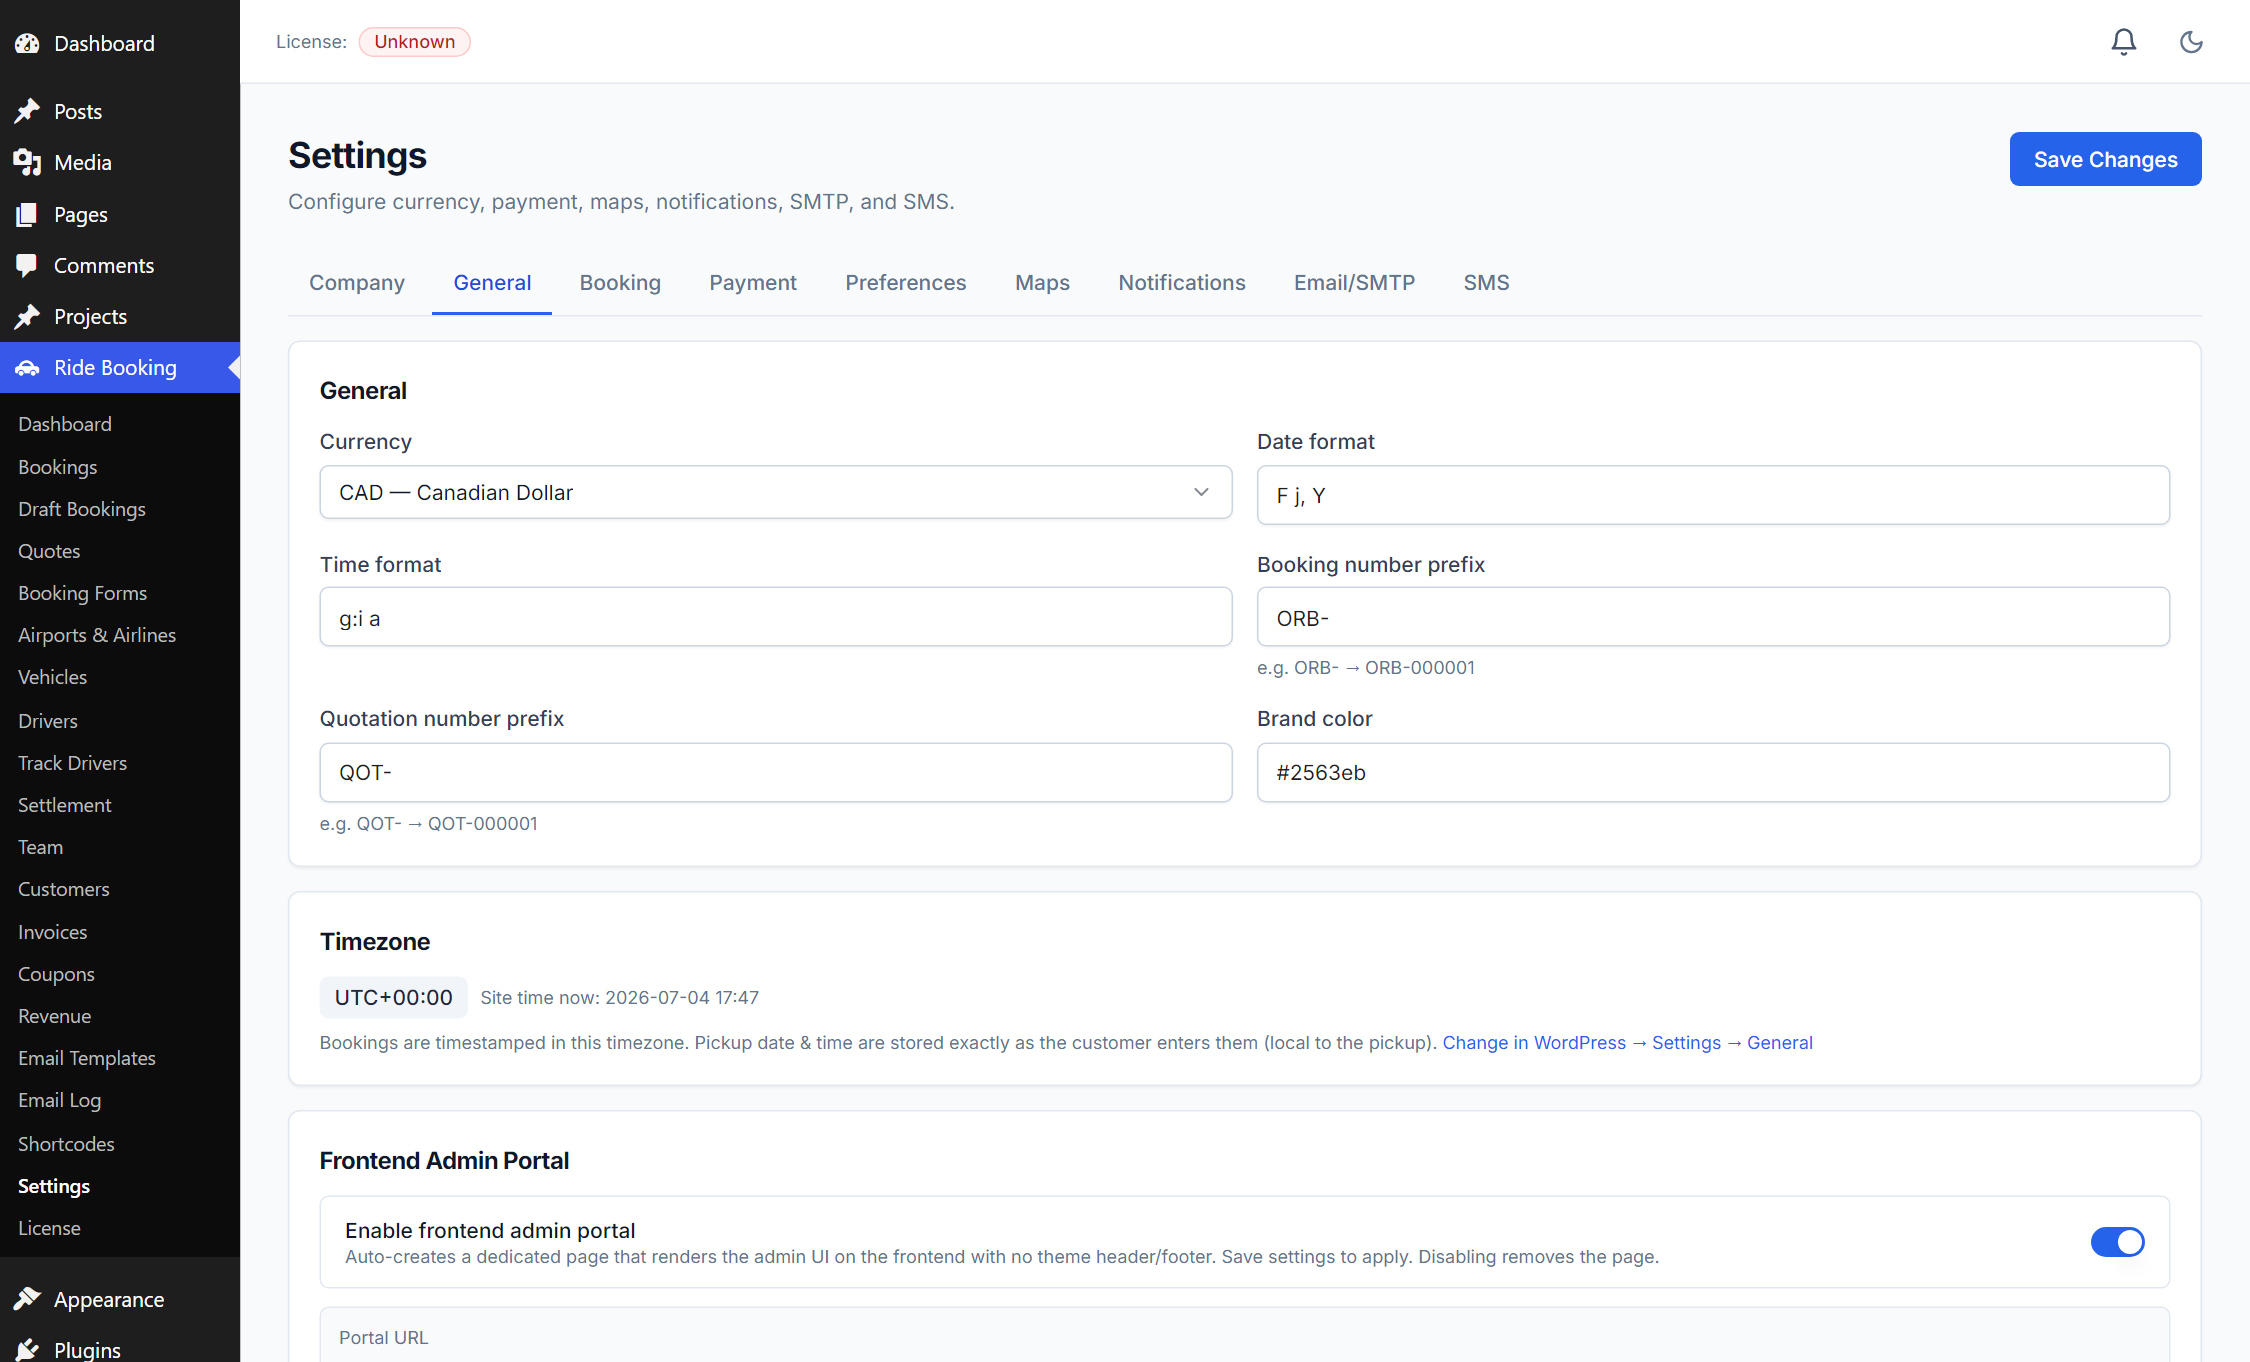The height and width of the screenshot is (1362, 2250).
Task: Click the Appearance brush icon
Action: pyautogui.click(x=27, y=1299)
